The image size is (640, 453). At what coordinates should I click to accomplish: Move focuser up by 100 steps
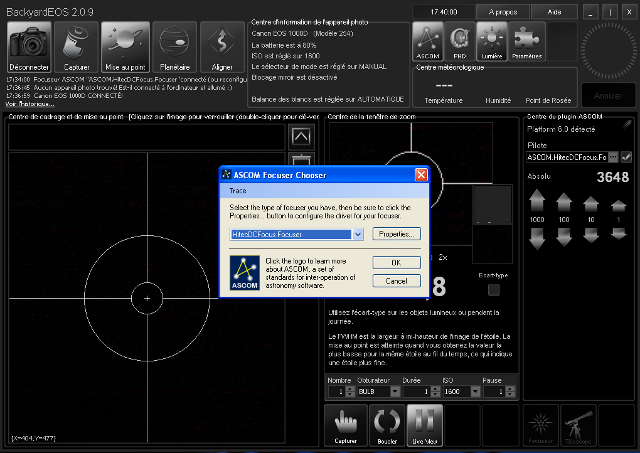point(564,202)
